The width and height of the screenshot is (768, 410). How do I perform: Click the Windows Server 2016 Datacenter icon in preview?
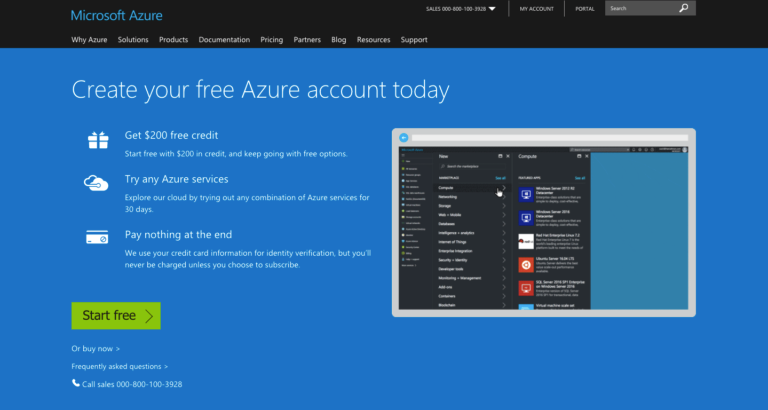pyautogui.click(x=526, y=218)
